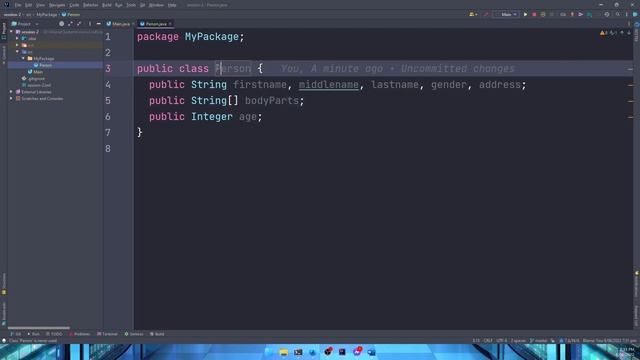Click the Search Everywhere magnifier icon
This screenshot has height=360, width=640.
(618, 14)
